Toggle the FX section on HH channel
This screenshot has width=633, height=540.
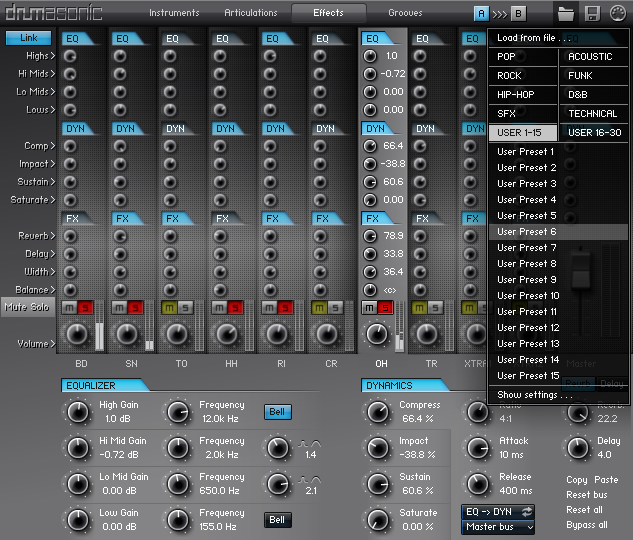(228, 219)
